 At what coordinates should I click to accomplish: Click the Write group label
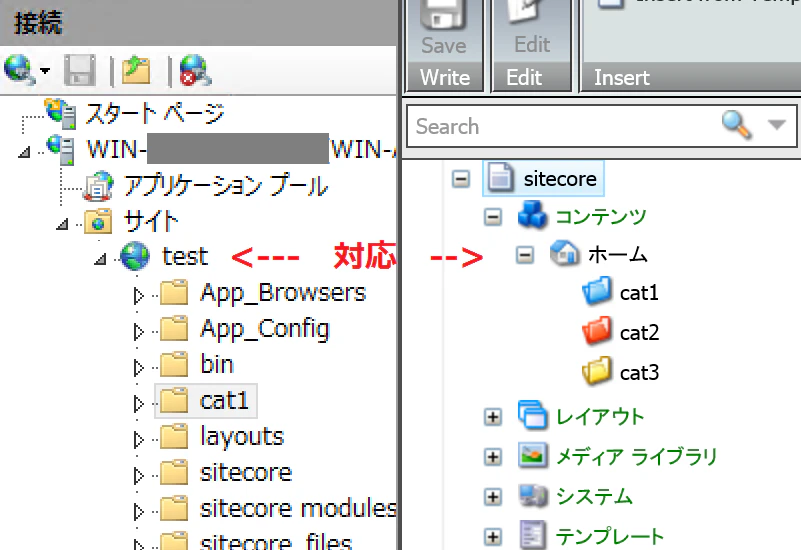(445, 78)
